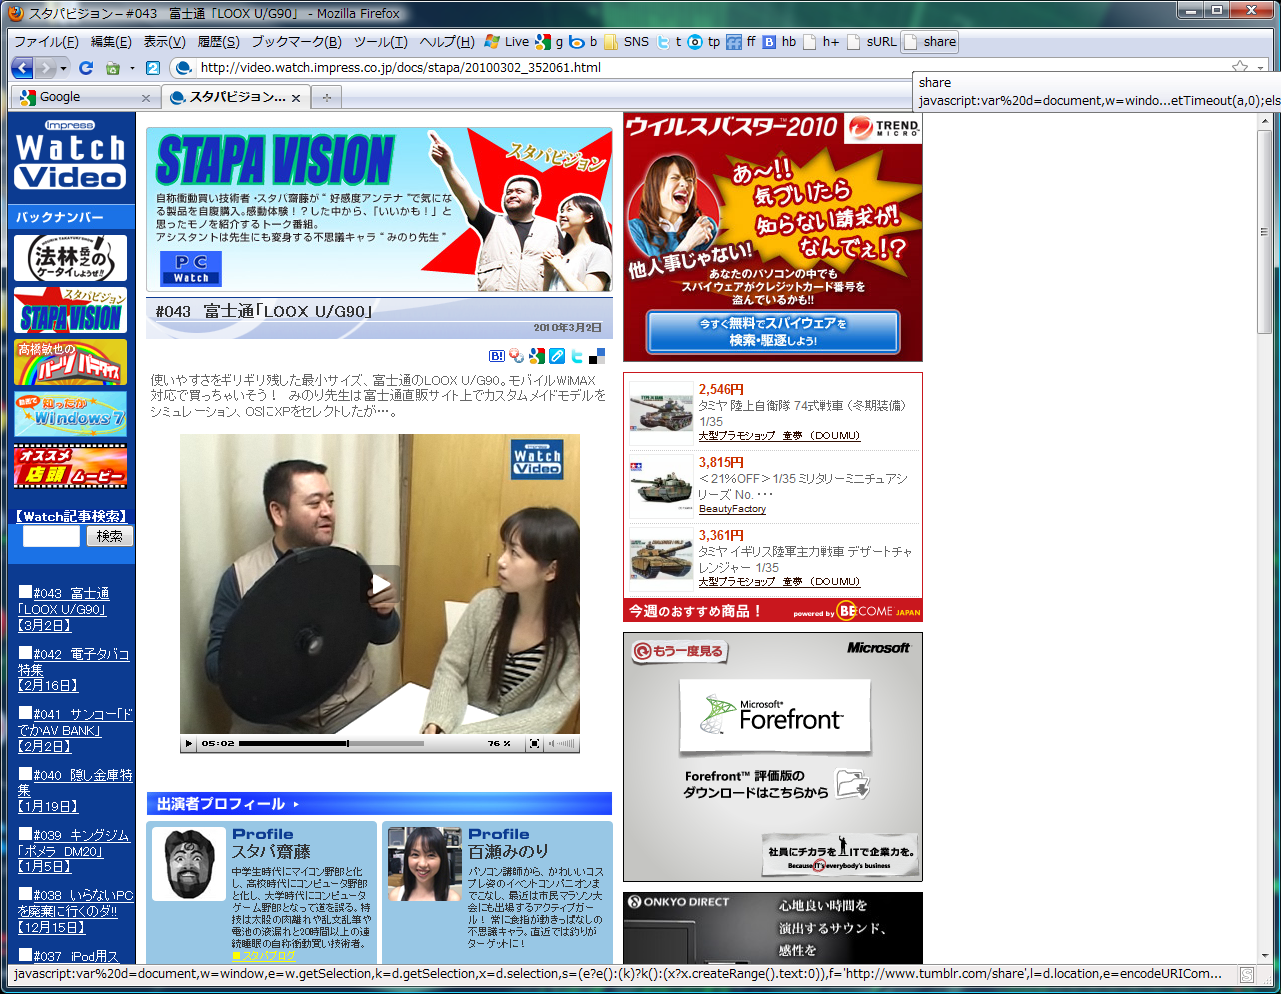Go back with the Firefox back arrow
This screenshot has height=994, width=1281.
click(x=23, y=68)
